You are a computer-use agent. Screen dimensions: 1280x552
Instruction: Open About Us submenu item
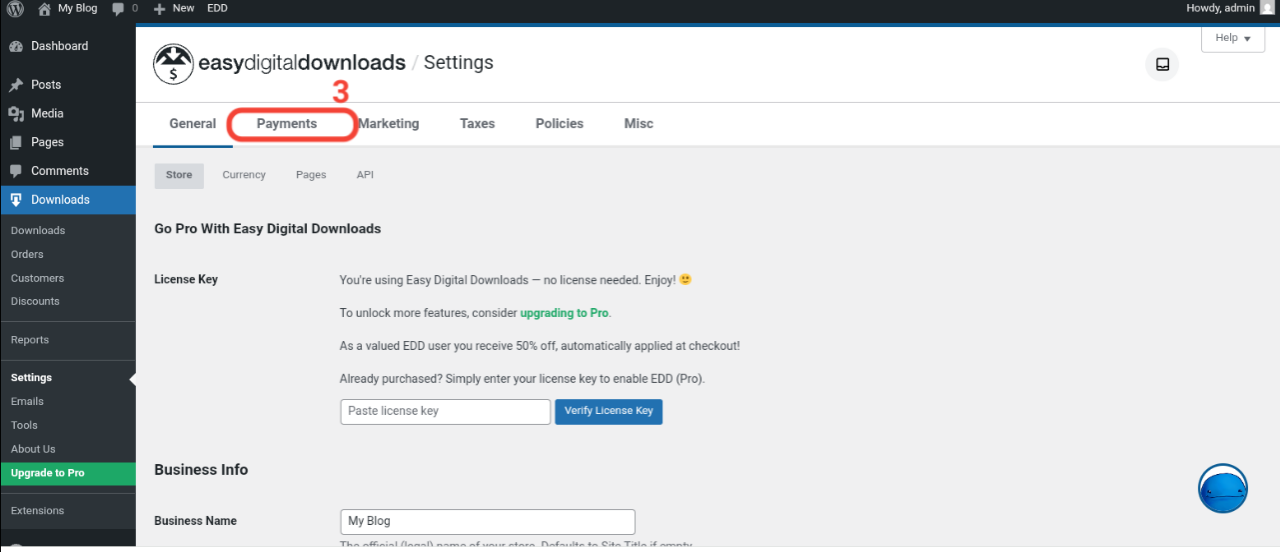33,449
